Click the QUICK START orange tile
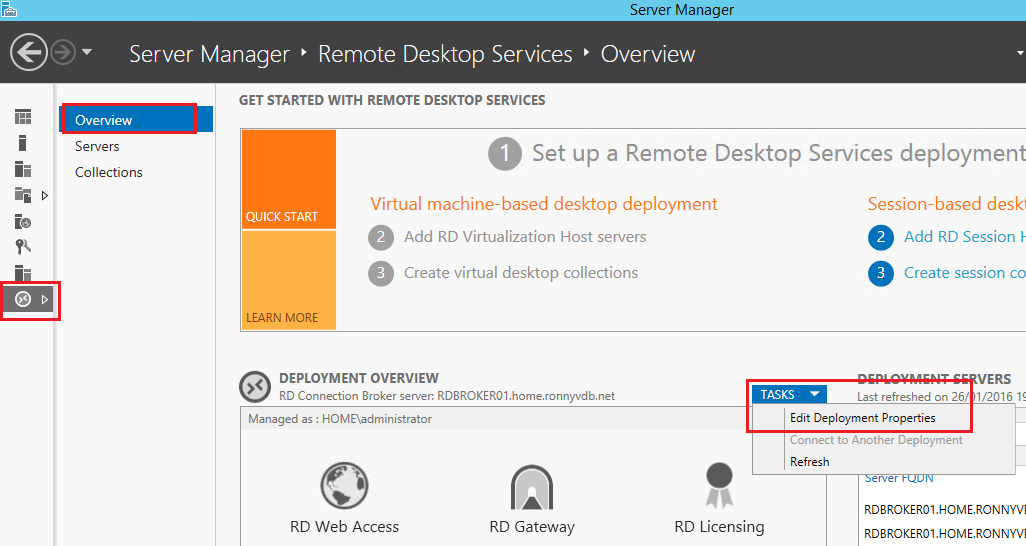 click(x=288, y=180)
